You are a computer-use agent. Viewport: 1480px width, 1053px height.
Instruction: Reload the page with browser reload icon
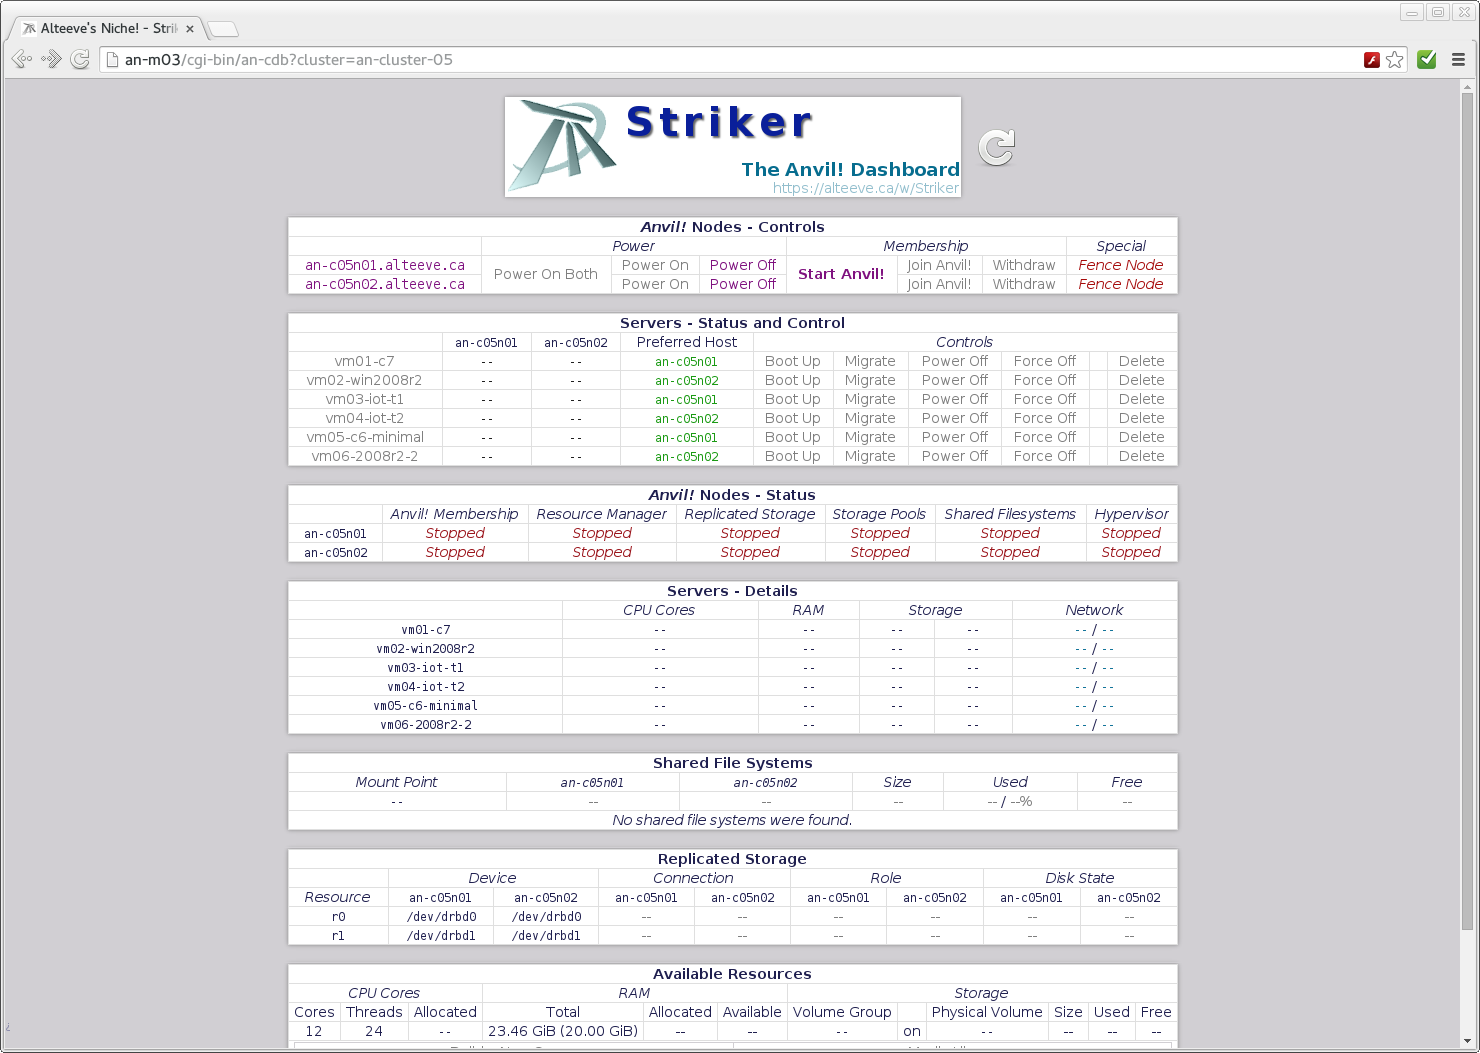(80, 60)
